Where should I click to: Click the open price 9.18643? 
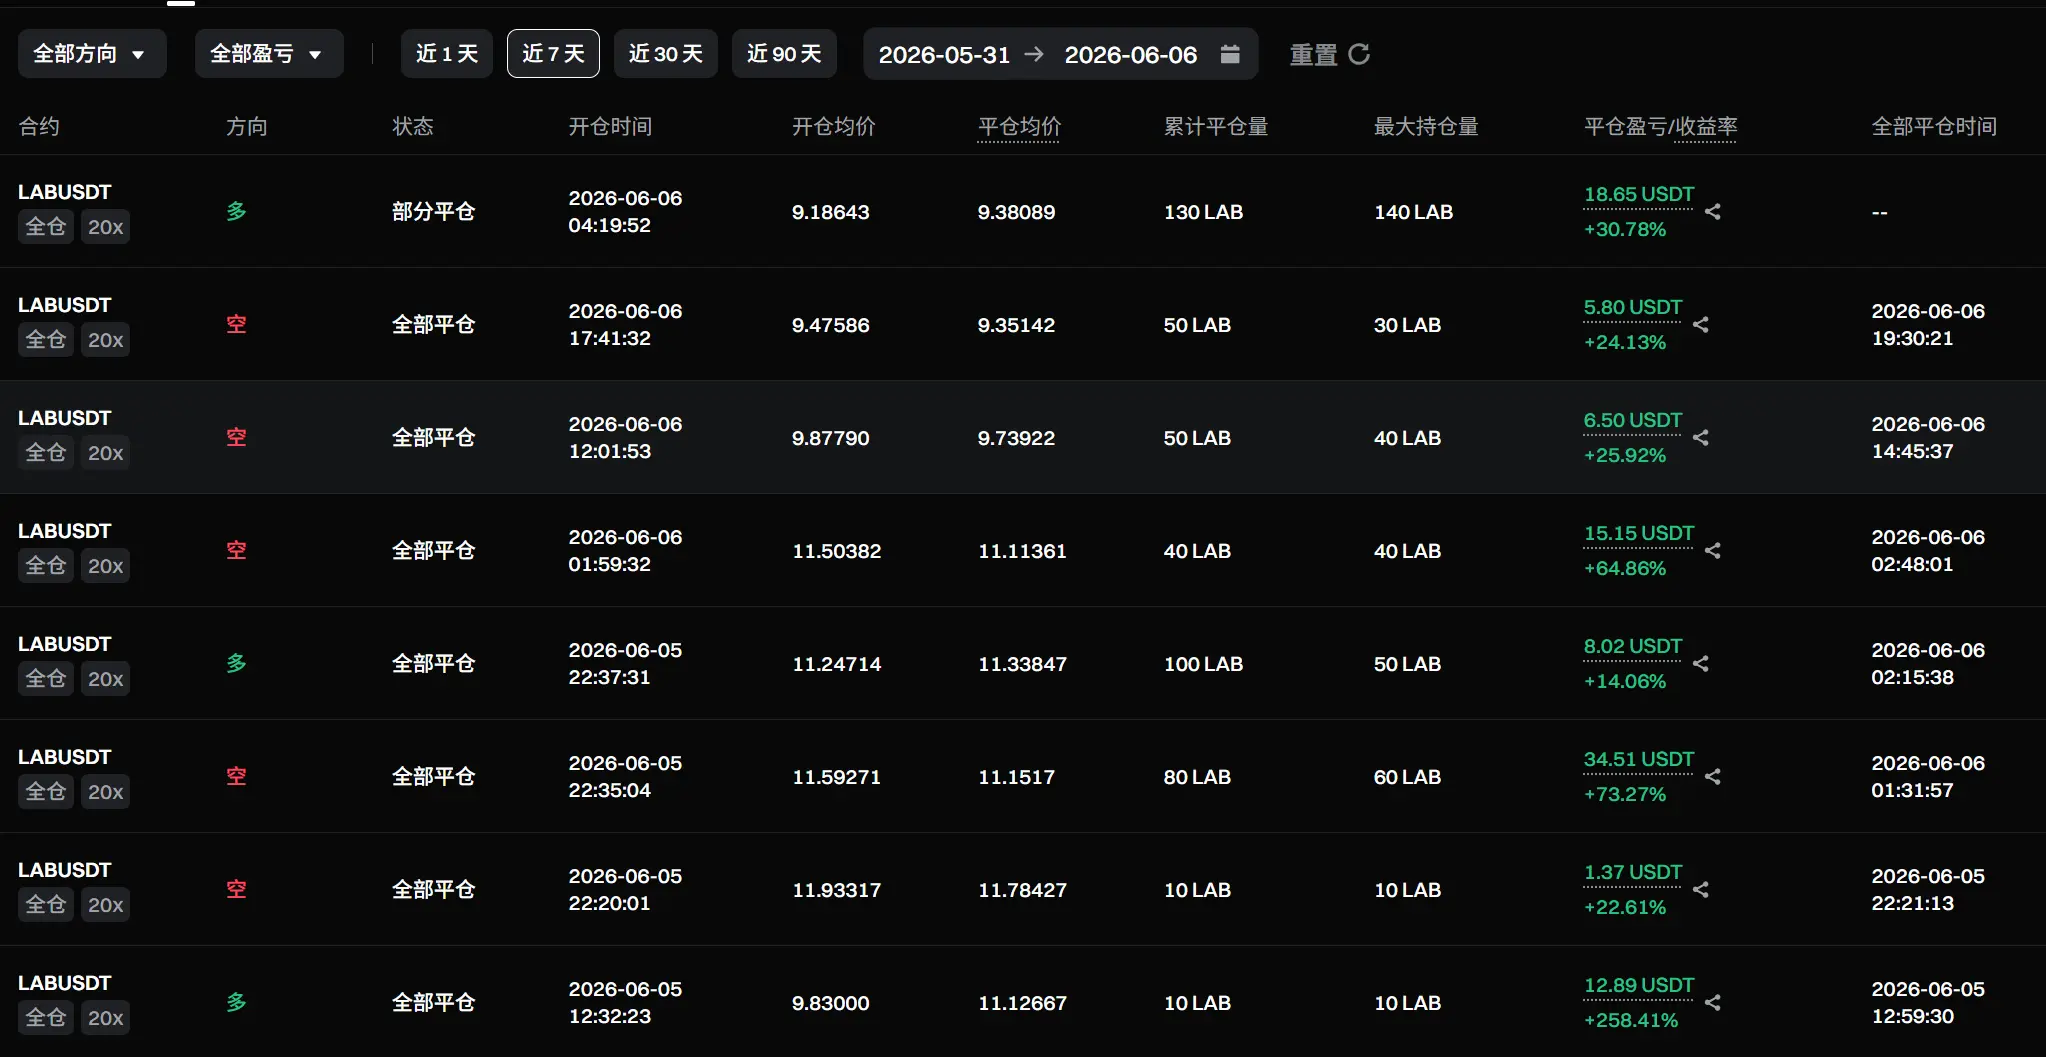coord(831,212)
